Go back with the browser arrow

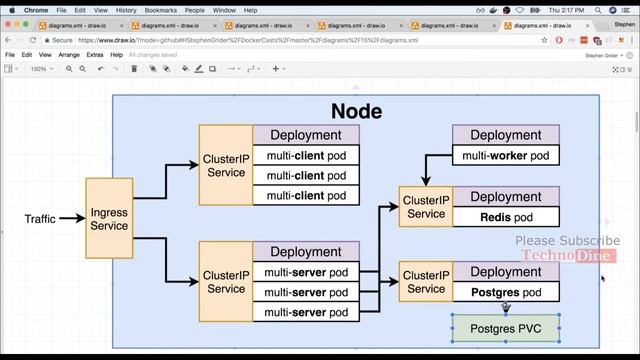(x=9, y=40)
